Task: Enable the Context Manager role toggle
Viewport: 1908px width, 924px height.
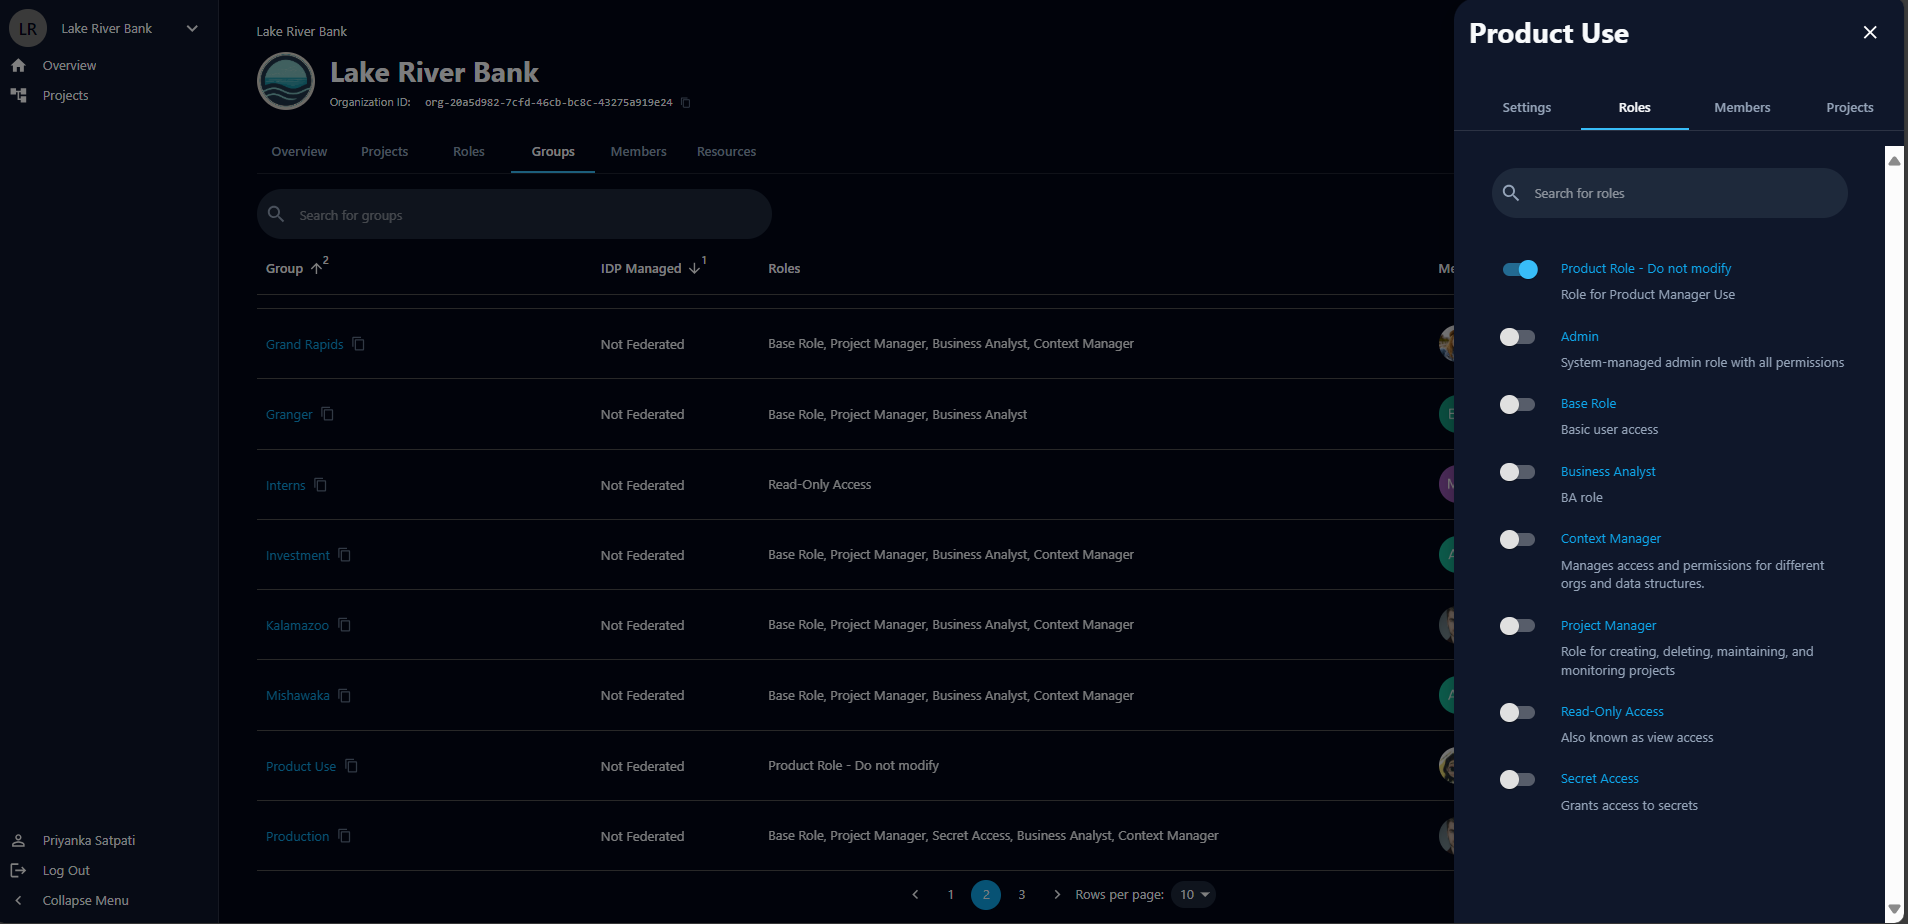Action: click(x=1517, y=539)
